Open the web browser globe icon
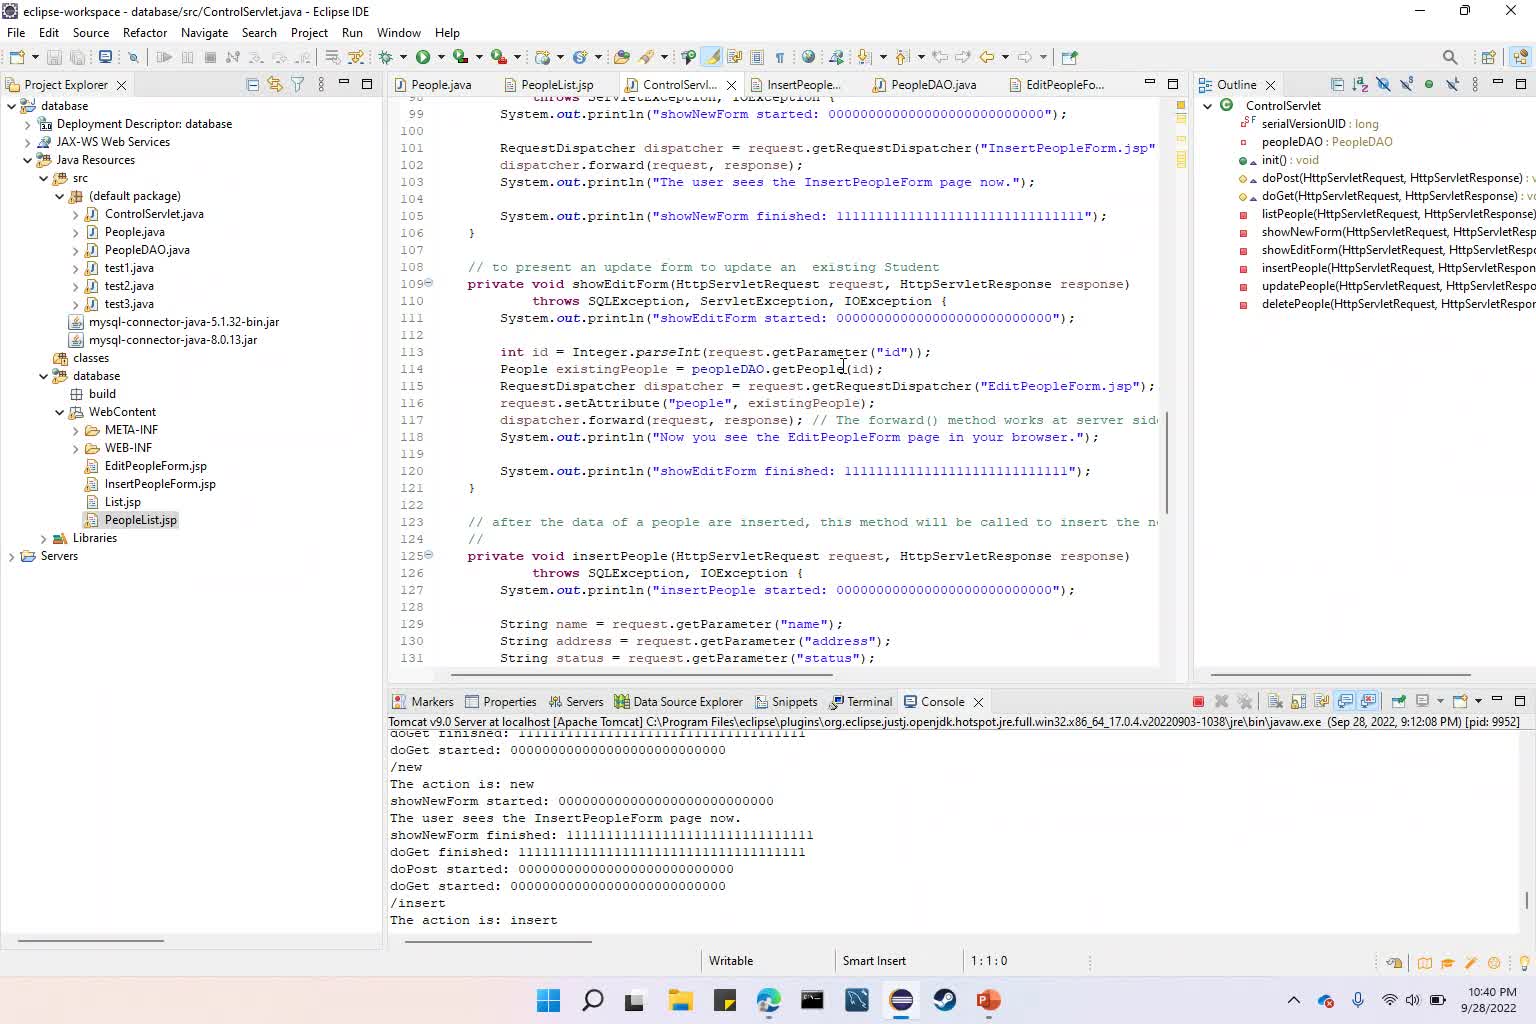The width and height of the screenshot is (1536, 1024). point(808,57)
